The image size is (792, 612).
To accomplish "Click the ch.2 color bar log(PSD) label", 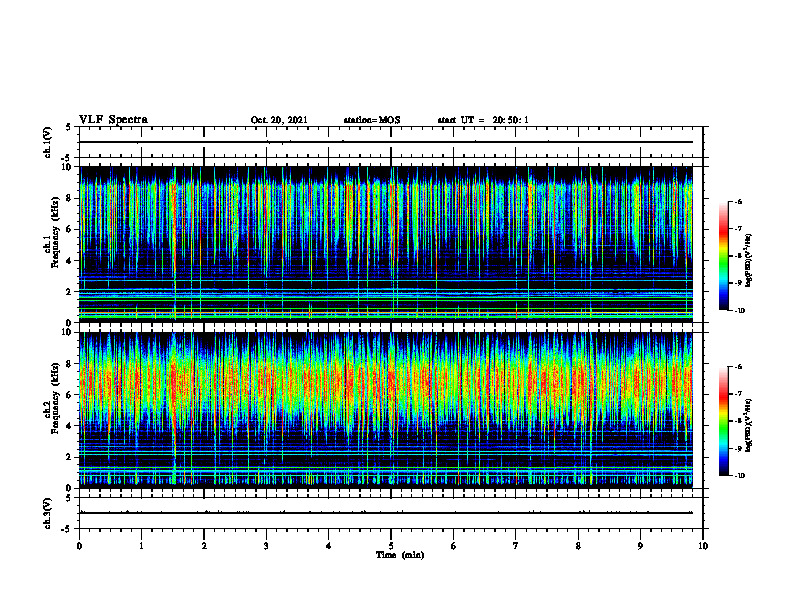I will point(749,425).
